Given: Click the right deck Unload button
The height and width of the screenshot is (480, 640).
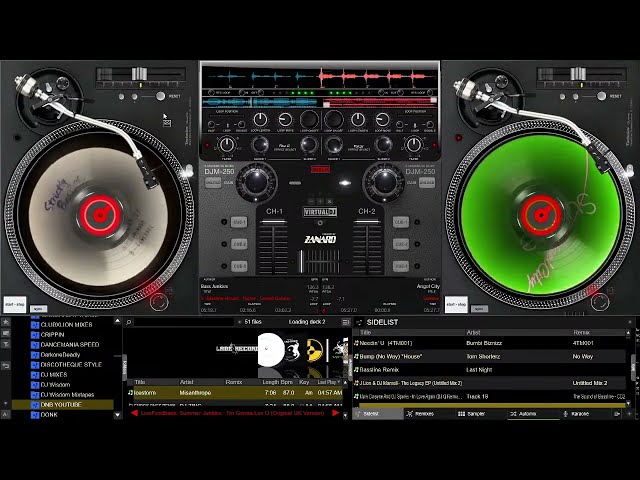Looking at the screenshot, I should pyautogui.click(x=427, y=182).
